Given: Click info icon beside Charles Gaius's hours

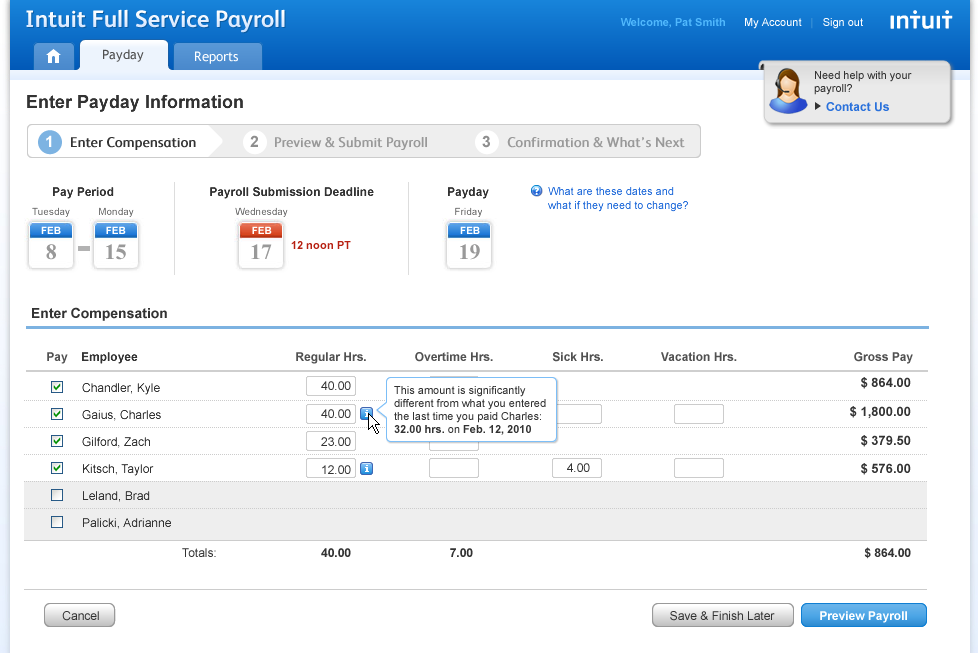Looking at the screenshot, I should coord(366,413).
